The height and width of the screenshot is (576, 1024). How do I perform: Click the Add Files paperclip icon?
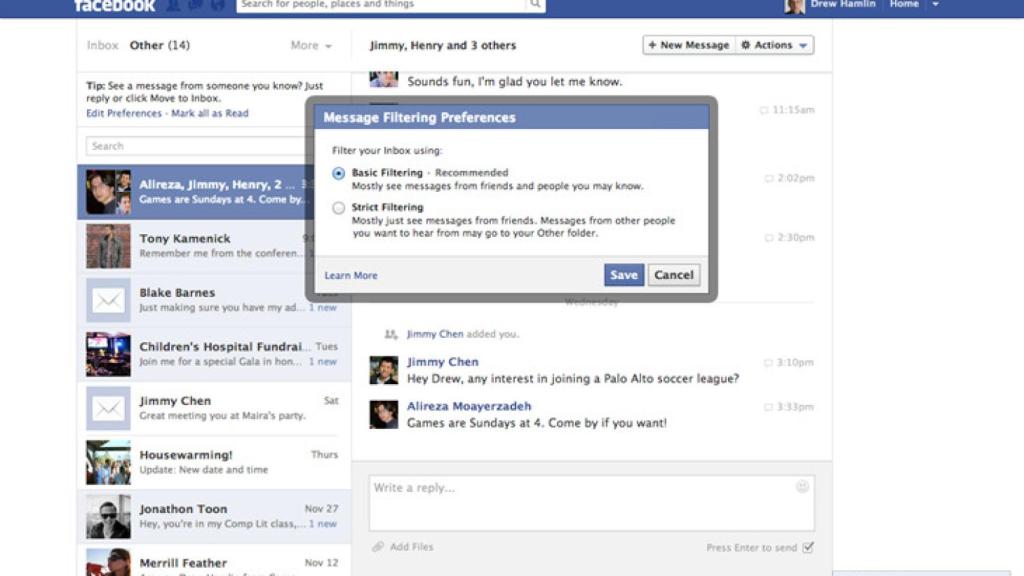(x=380, y=547)
